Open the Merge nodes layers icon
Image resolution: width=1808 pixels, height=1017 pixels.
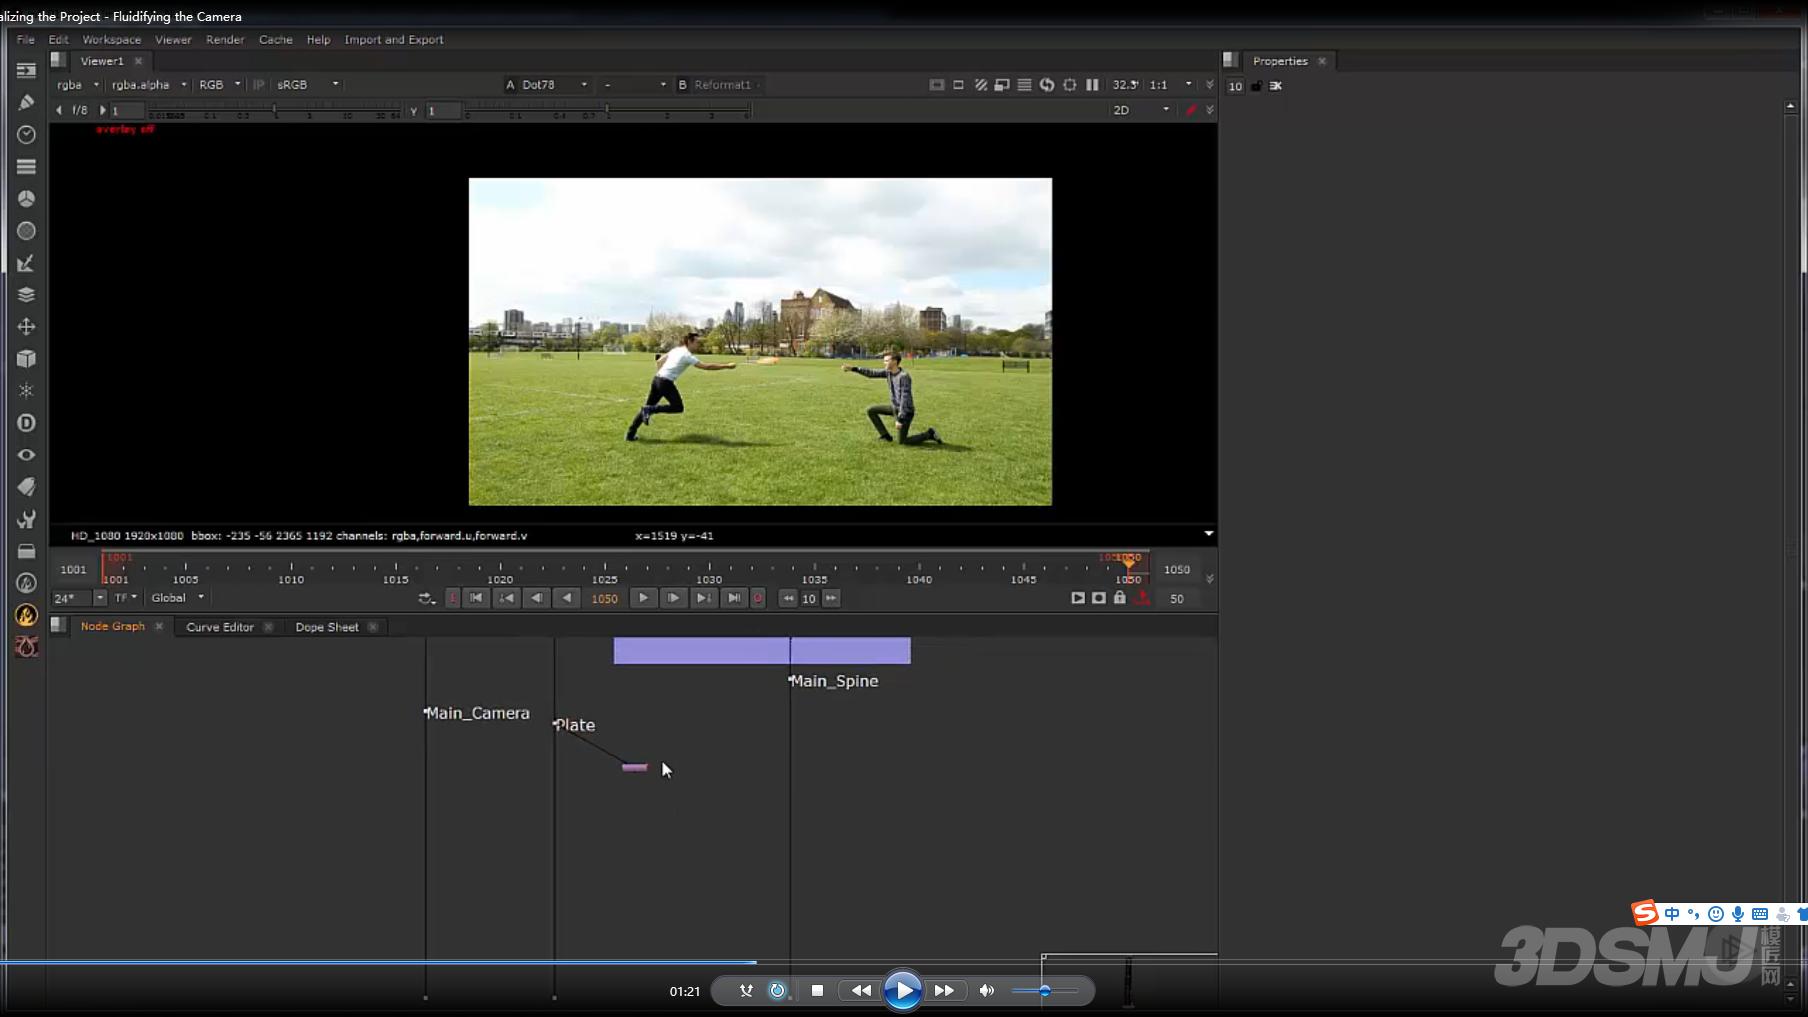point(26,295)
